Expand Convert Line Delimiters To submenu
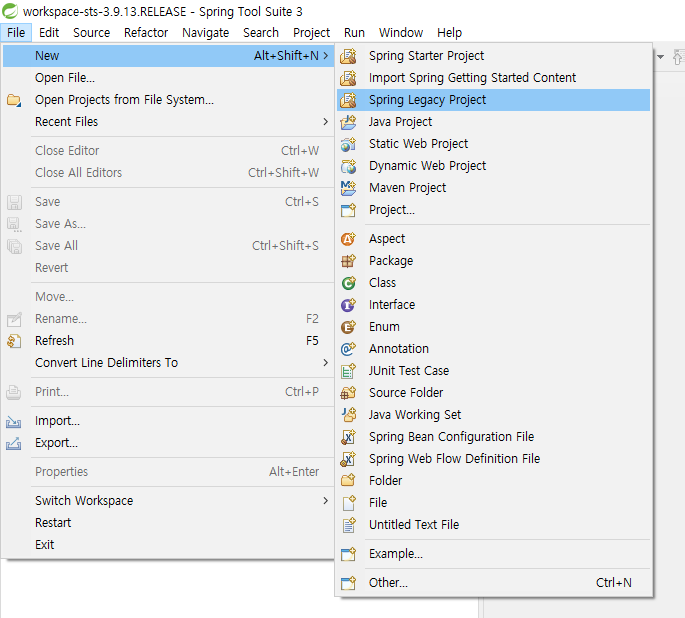 point(325,363)
